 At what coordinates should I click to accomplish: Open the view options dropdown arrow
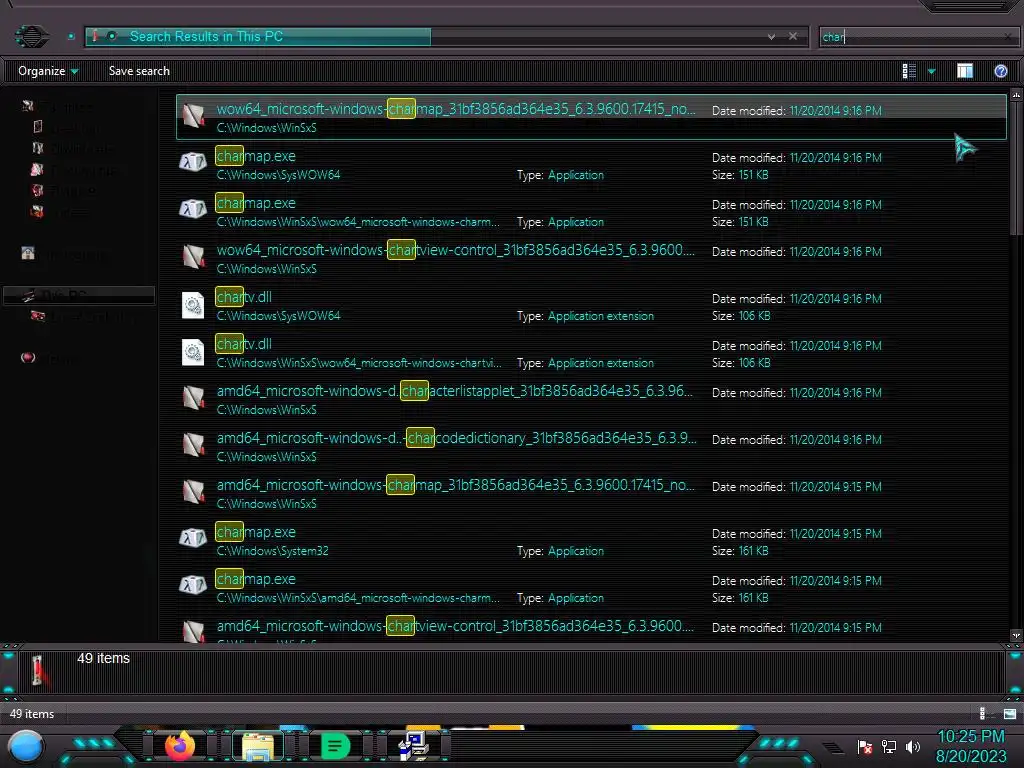click(932, 71)
